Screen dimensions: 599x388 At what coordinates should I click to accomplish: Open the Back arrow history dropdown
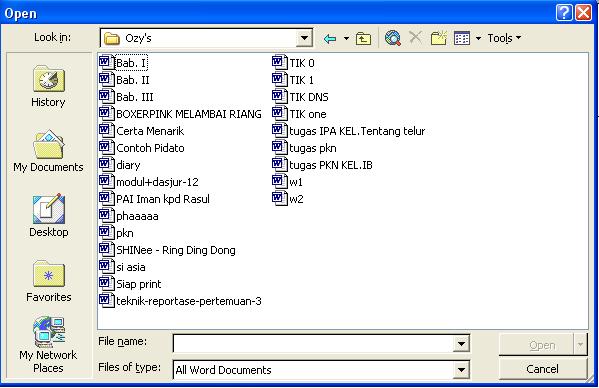coord(346,38)
